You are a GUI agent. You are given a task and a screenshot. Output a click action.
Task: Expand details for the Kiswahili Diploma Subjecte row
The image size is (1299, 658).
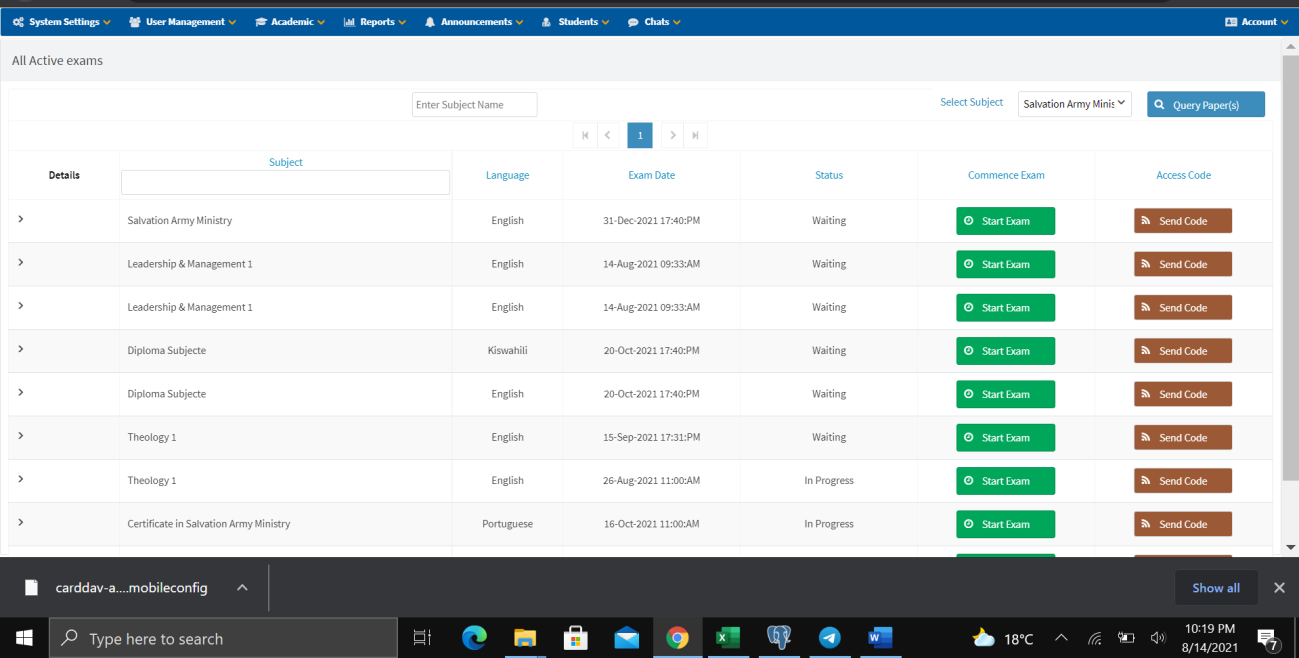click(x=20, y=350)
